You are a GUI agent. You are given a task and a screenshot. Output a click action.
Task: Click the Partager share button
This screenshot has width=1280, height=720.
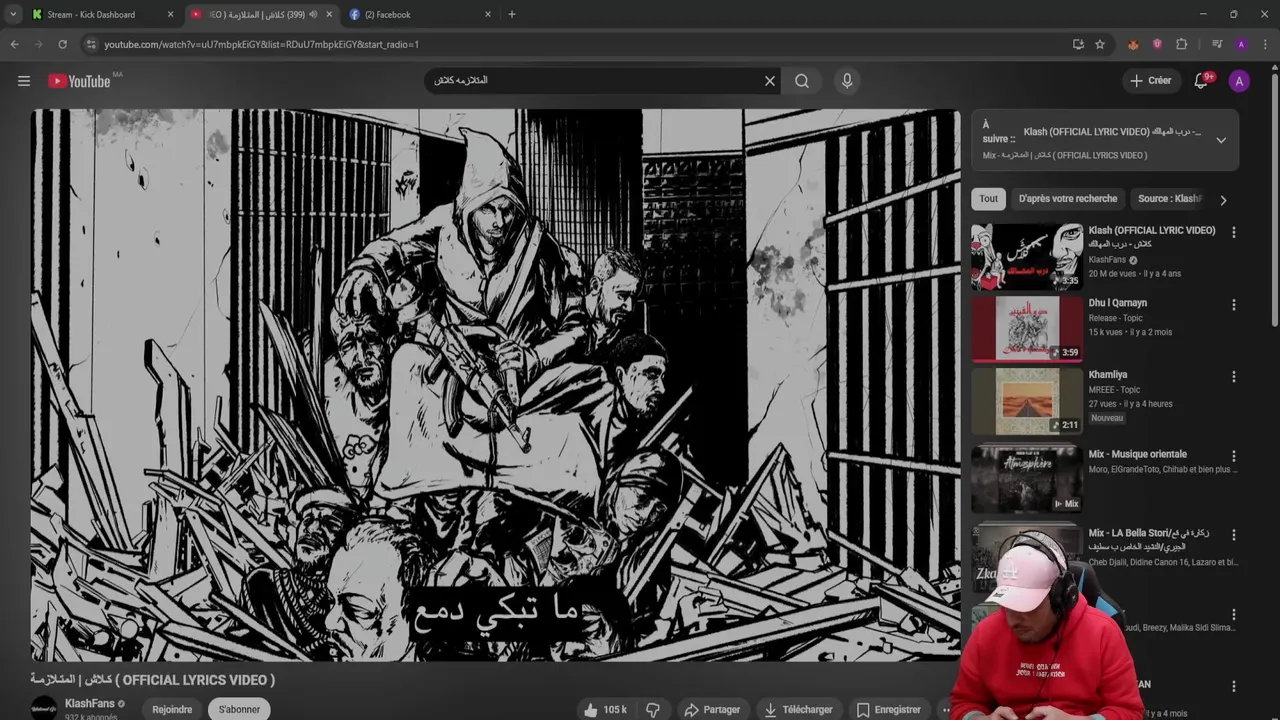click(712, 710)
